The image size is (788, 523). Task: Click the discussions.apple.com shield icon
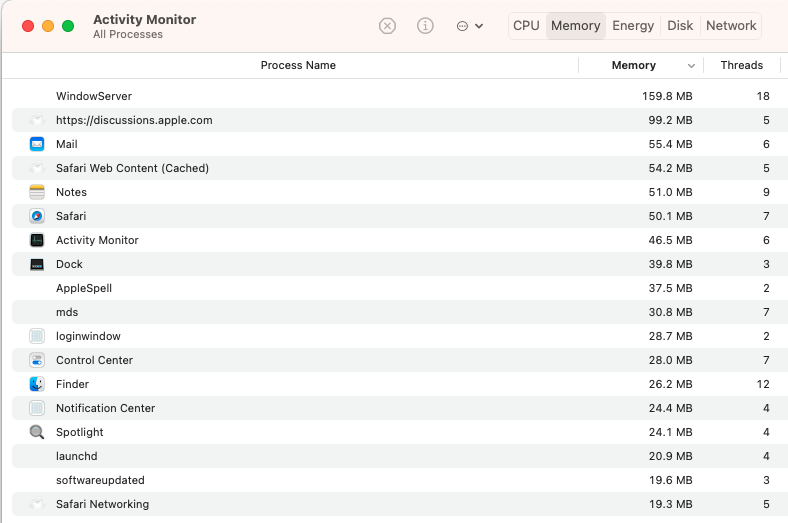tap(37, 120)
